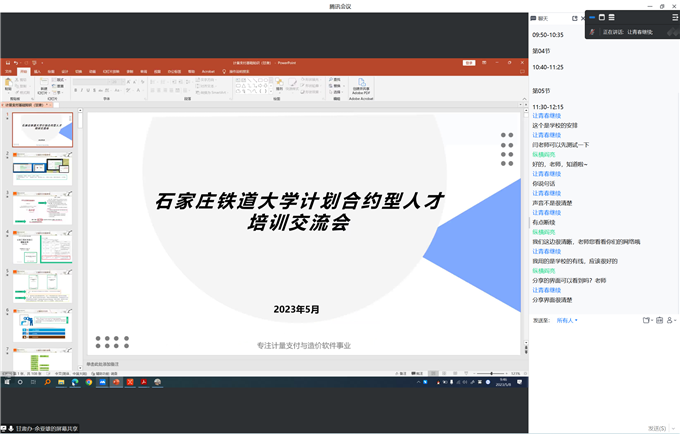Switch to the compact single-bar view
The image size is (680, 434).
click(x=592, y=17)
